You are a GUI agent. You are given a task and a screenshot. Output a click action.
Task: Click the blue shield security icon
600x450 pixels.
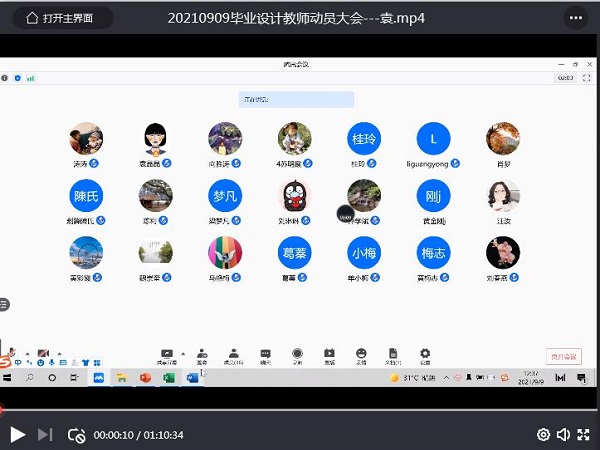point(18,78)
